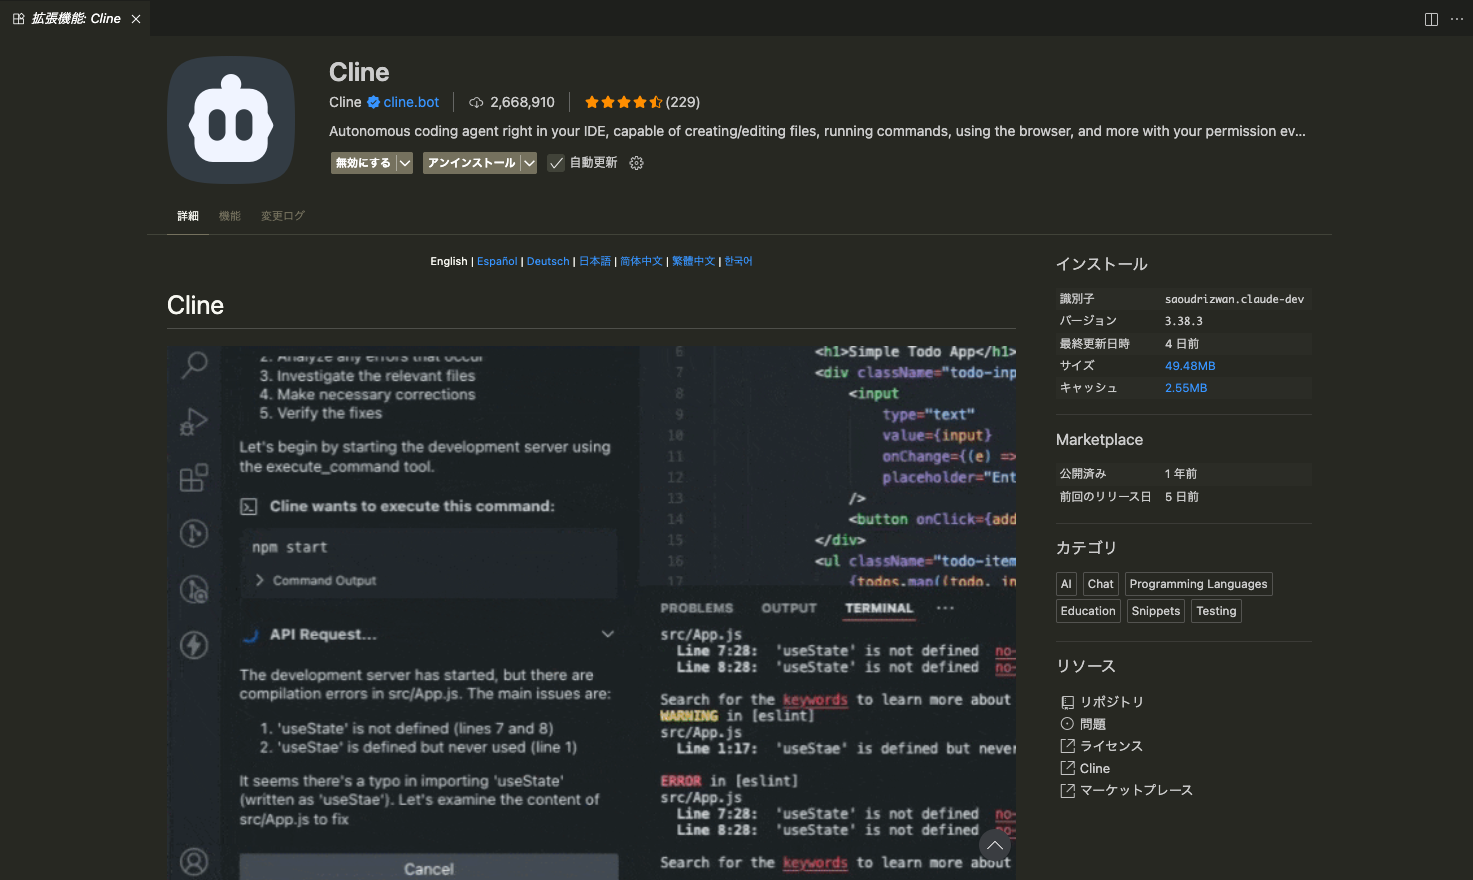Select the 日本語 language link
1473x880 pixels.
point(595,261)
